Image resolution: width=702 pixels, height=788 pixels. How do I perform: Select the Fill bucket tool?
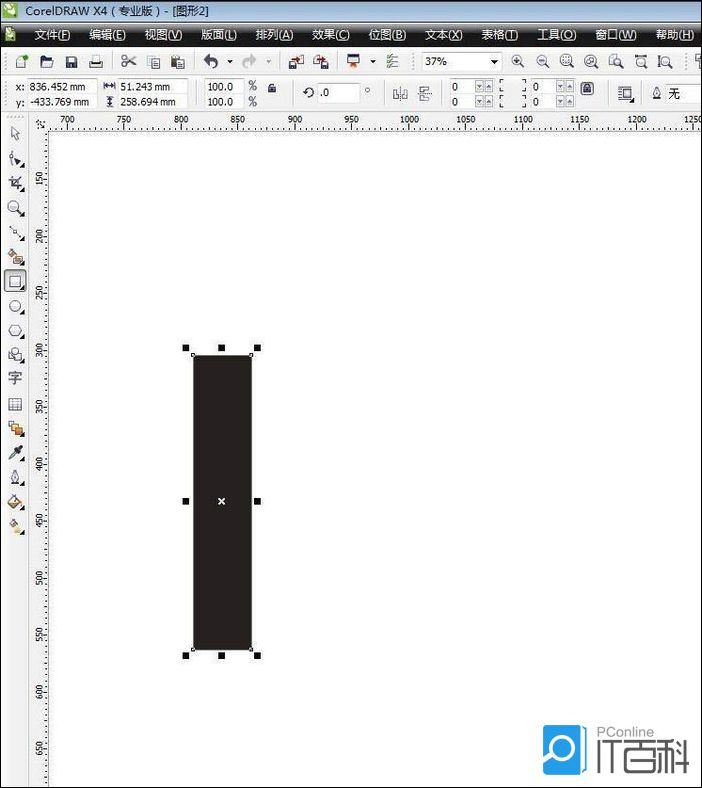pyautogui.click(x=16, y=502)
